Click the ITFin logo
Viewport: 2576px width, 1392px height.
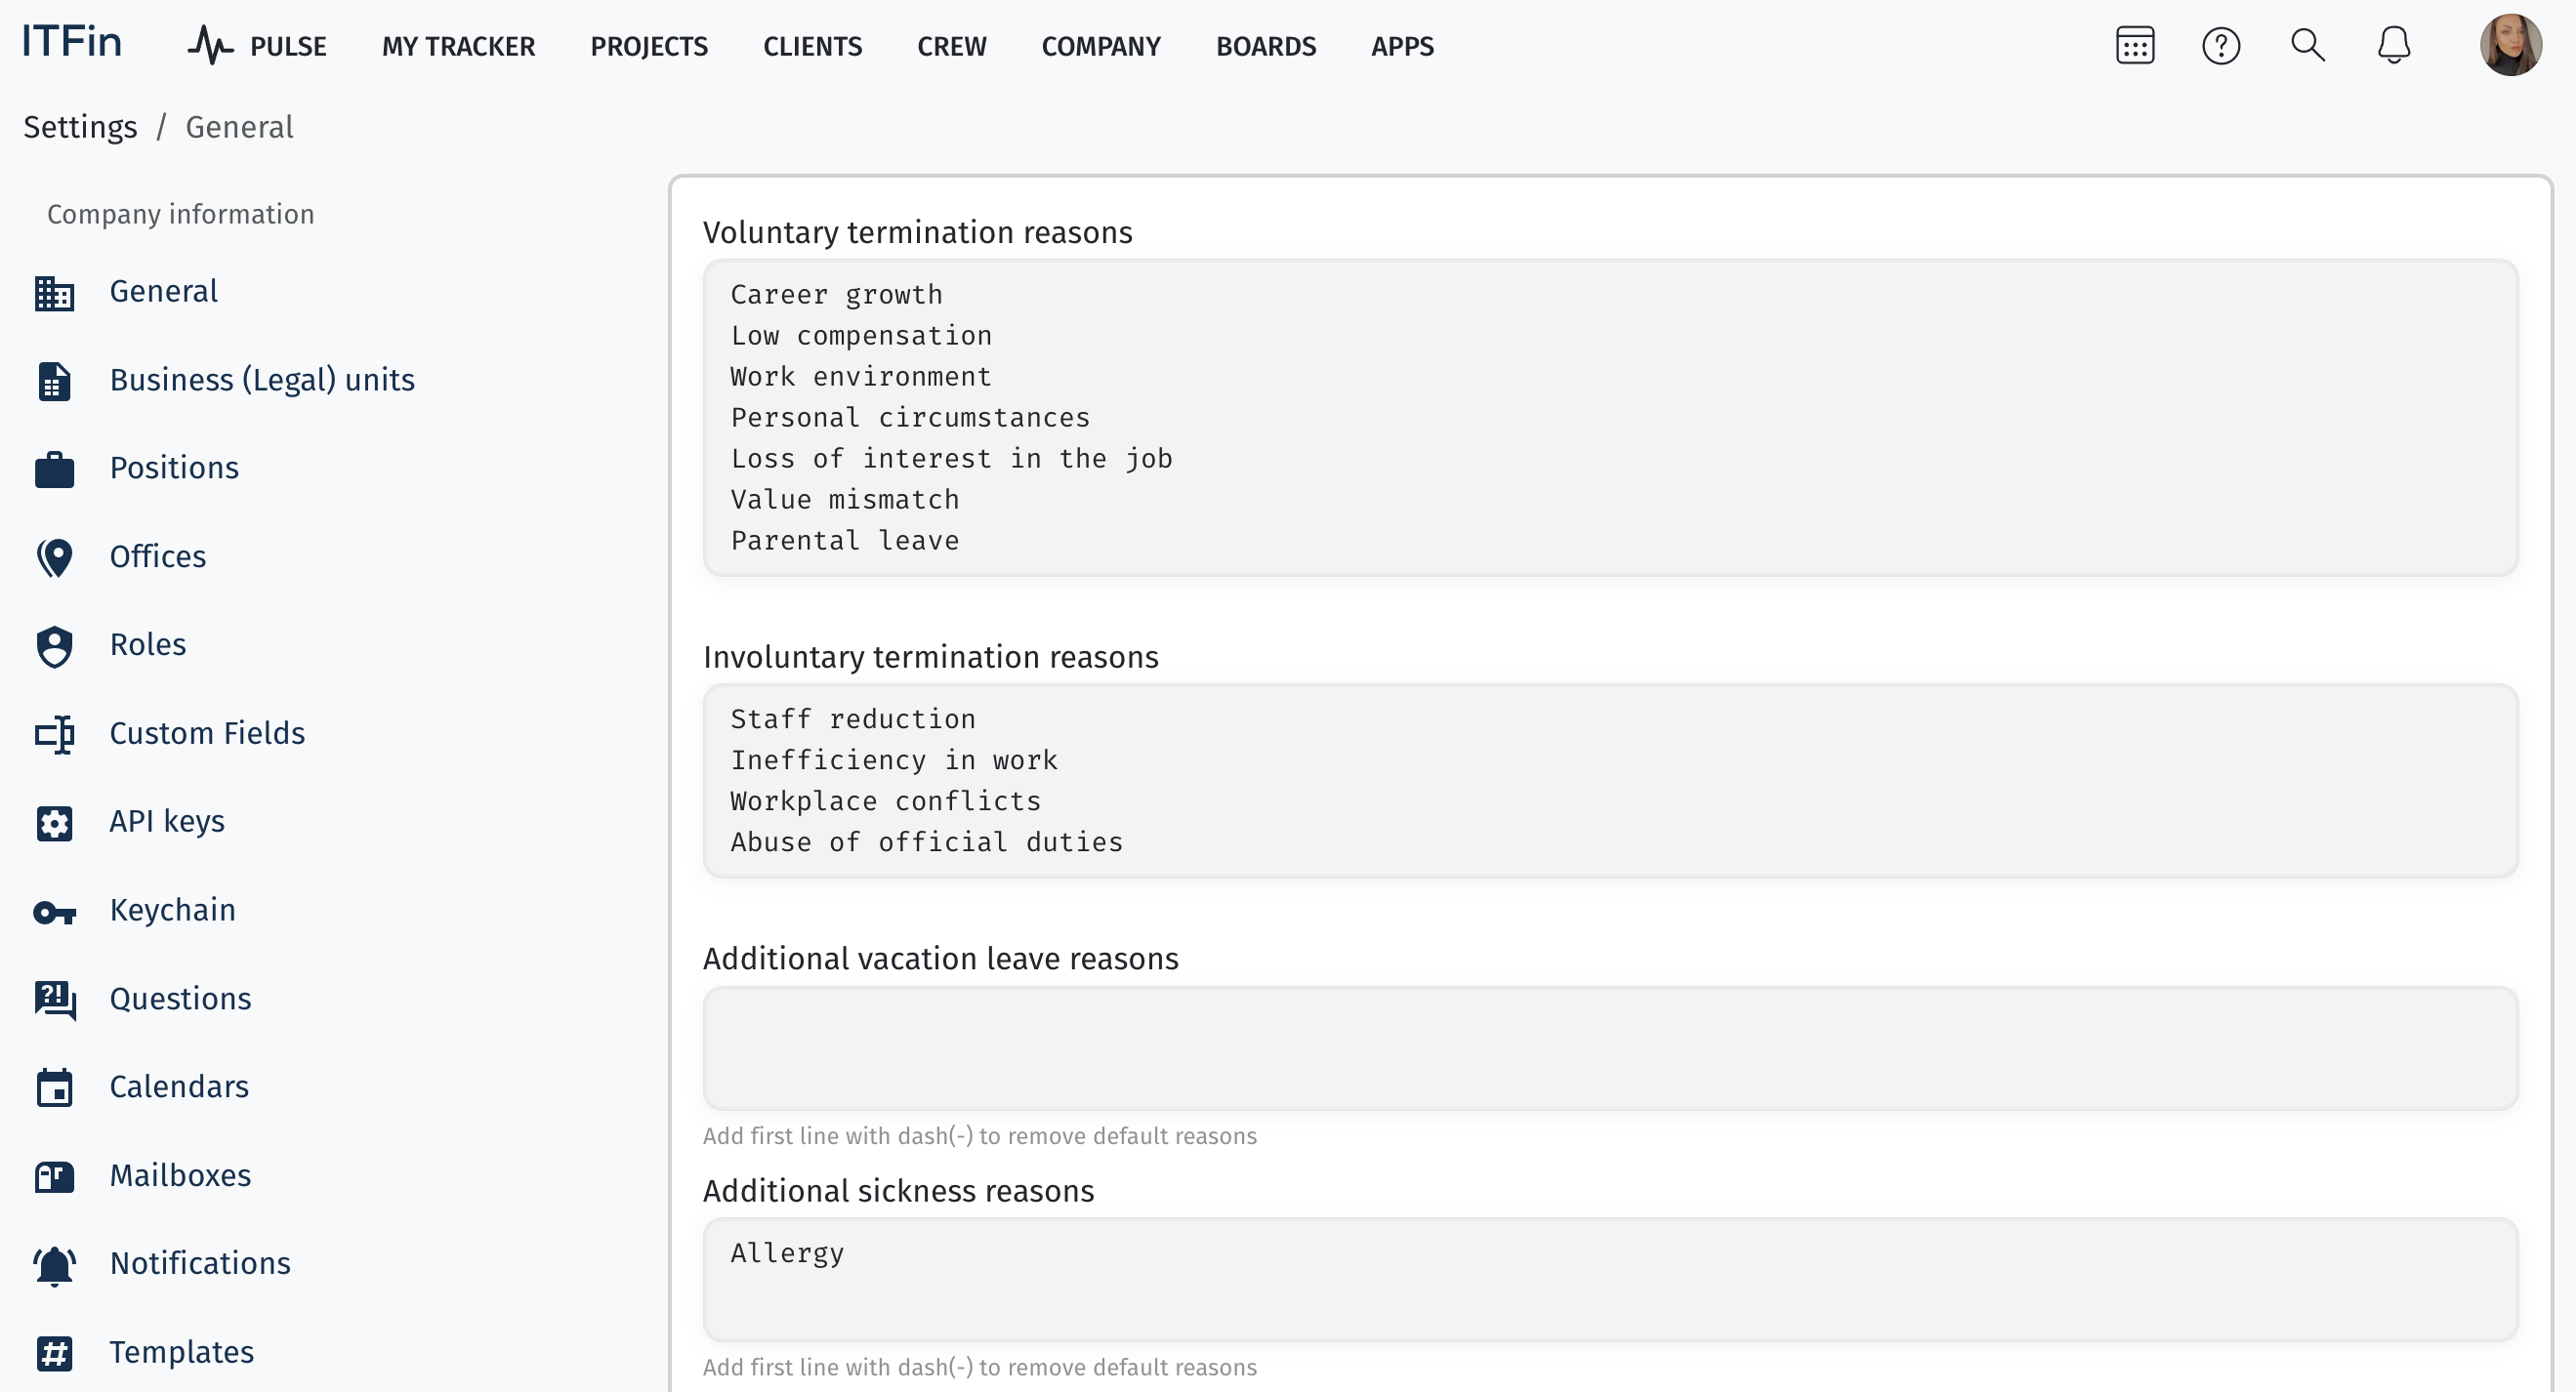[x=72, y=42]
